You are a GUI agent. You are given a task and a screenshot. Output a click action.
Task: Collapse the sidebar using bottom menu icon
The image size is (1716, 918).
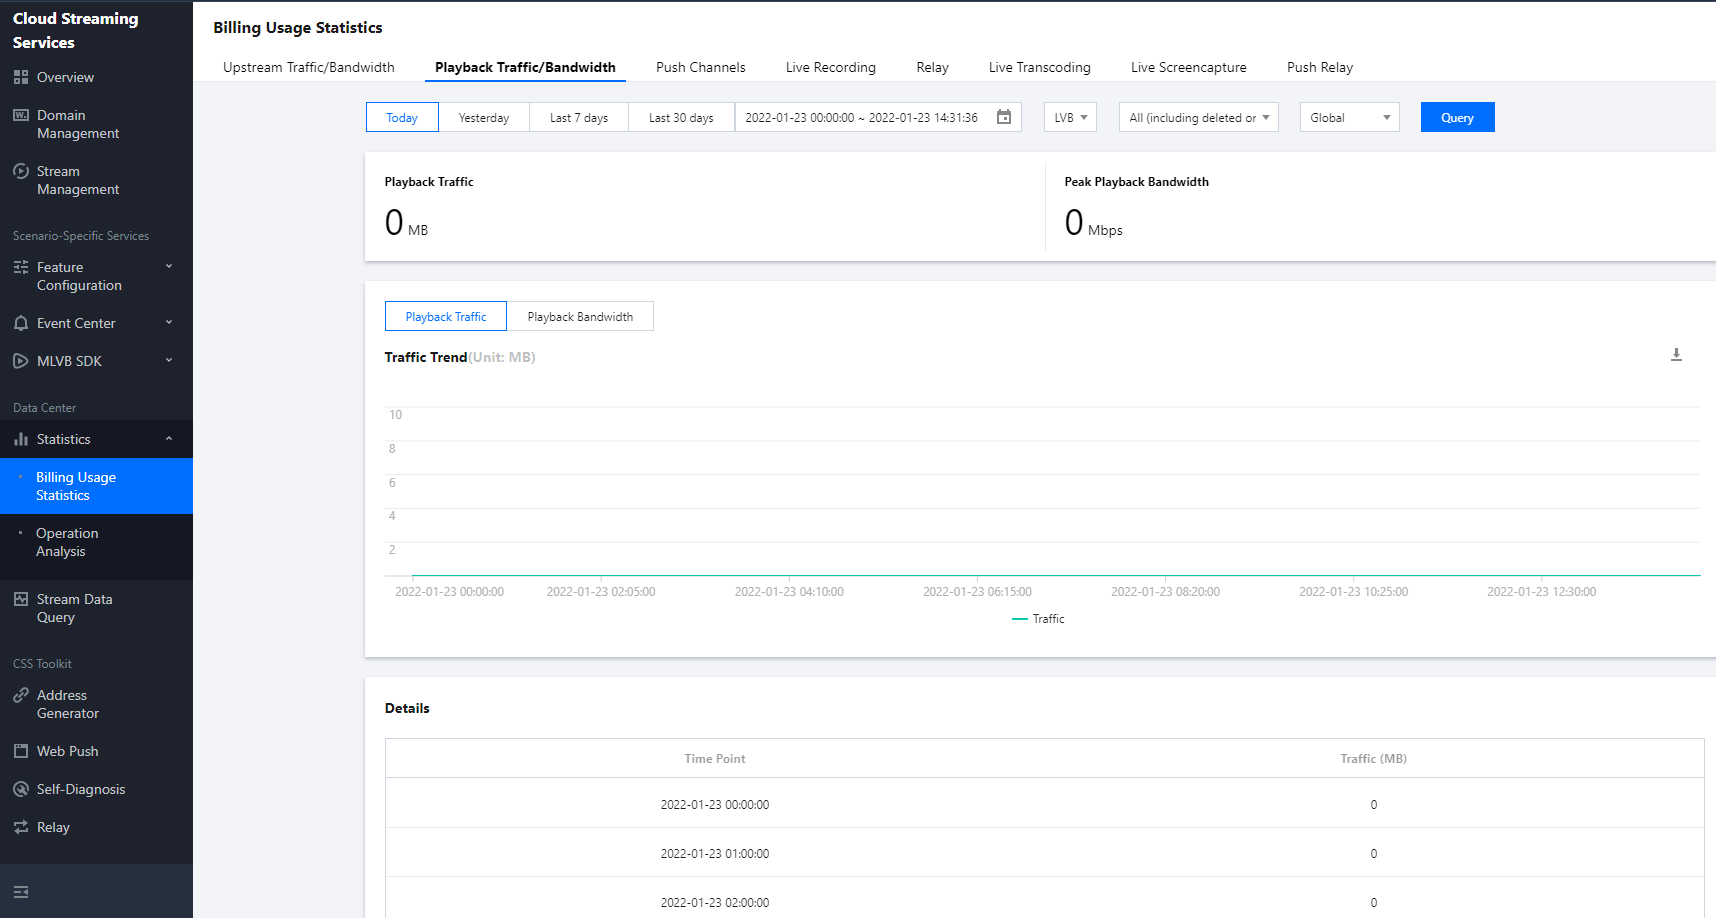pyautogui.click(x=21, y=891)
